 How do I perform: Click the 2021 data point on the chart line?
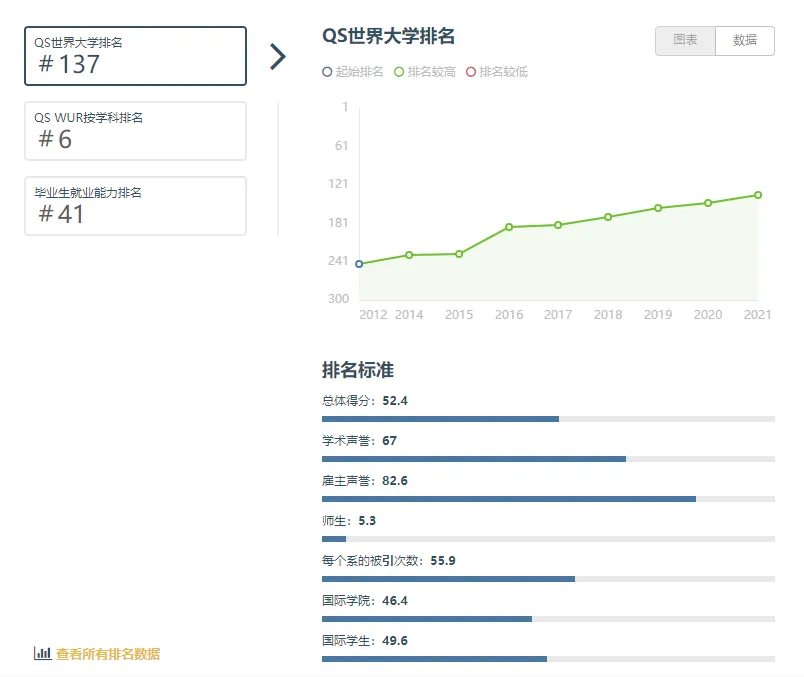pos(758,195)
